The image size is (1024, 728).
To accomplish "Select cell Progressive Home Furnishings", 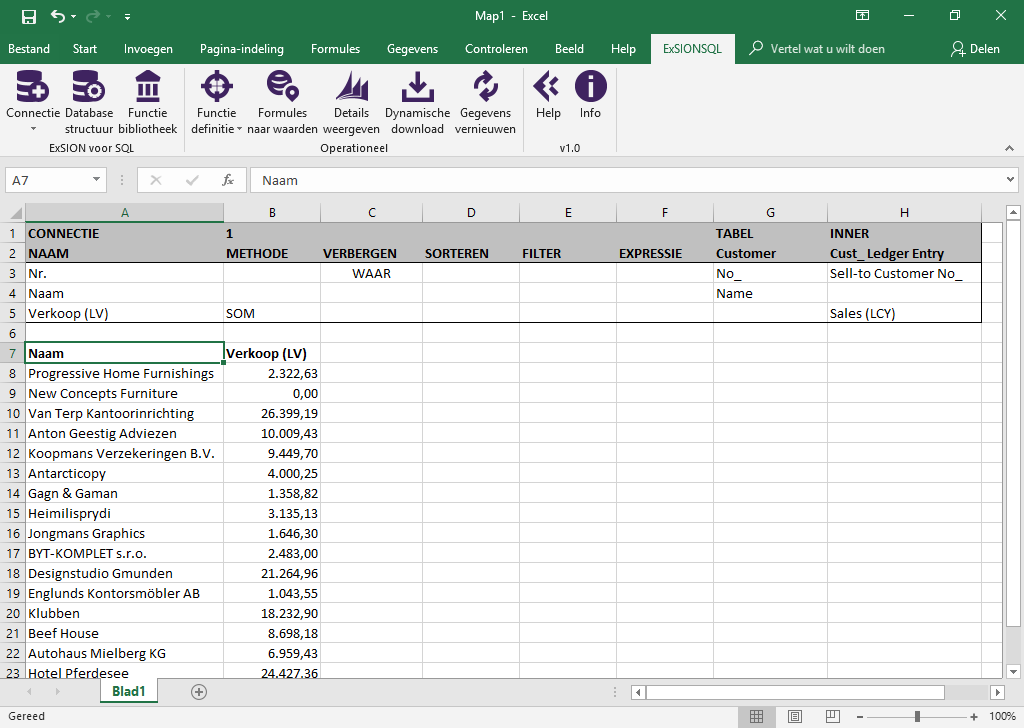I will (125, 373).
